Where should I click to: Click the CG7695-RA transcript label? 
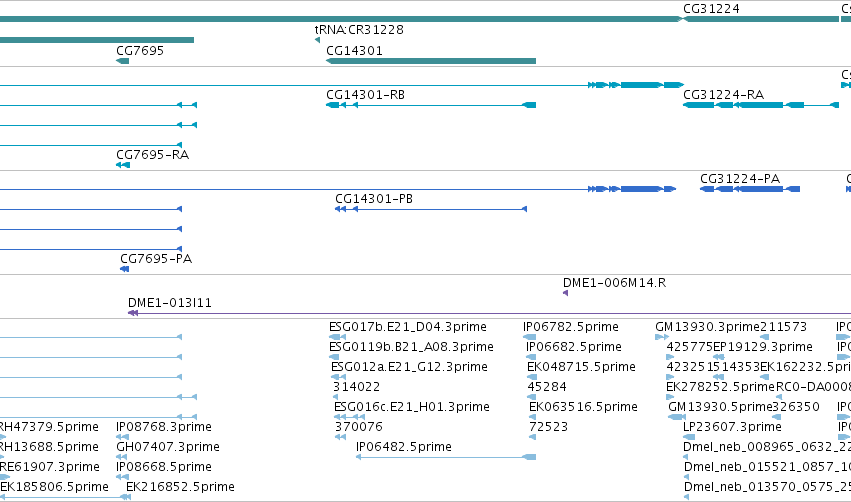pos(153,155)
